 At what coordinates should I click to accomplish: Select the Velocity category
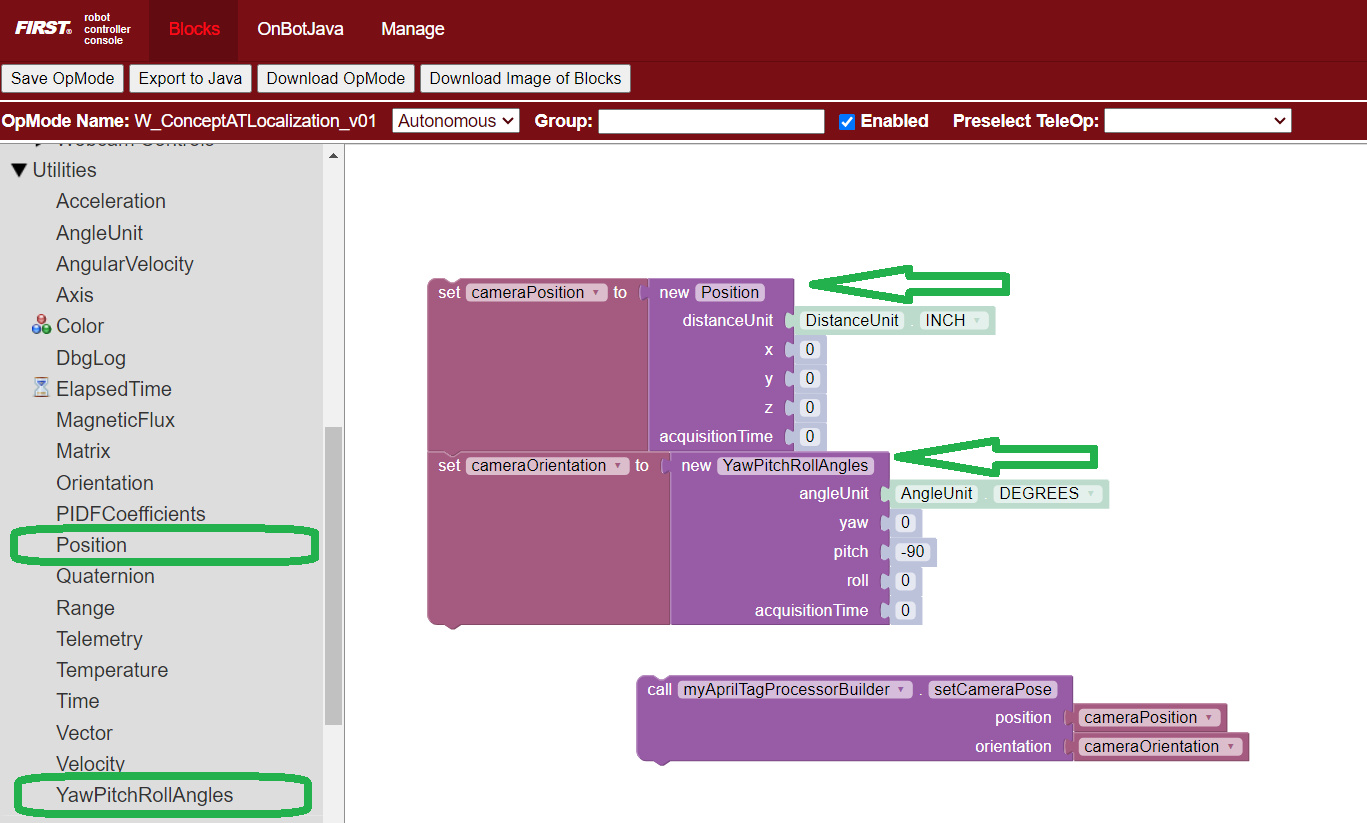(90, 764)
